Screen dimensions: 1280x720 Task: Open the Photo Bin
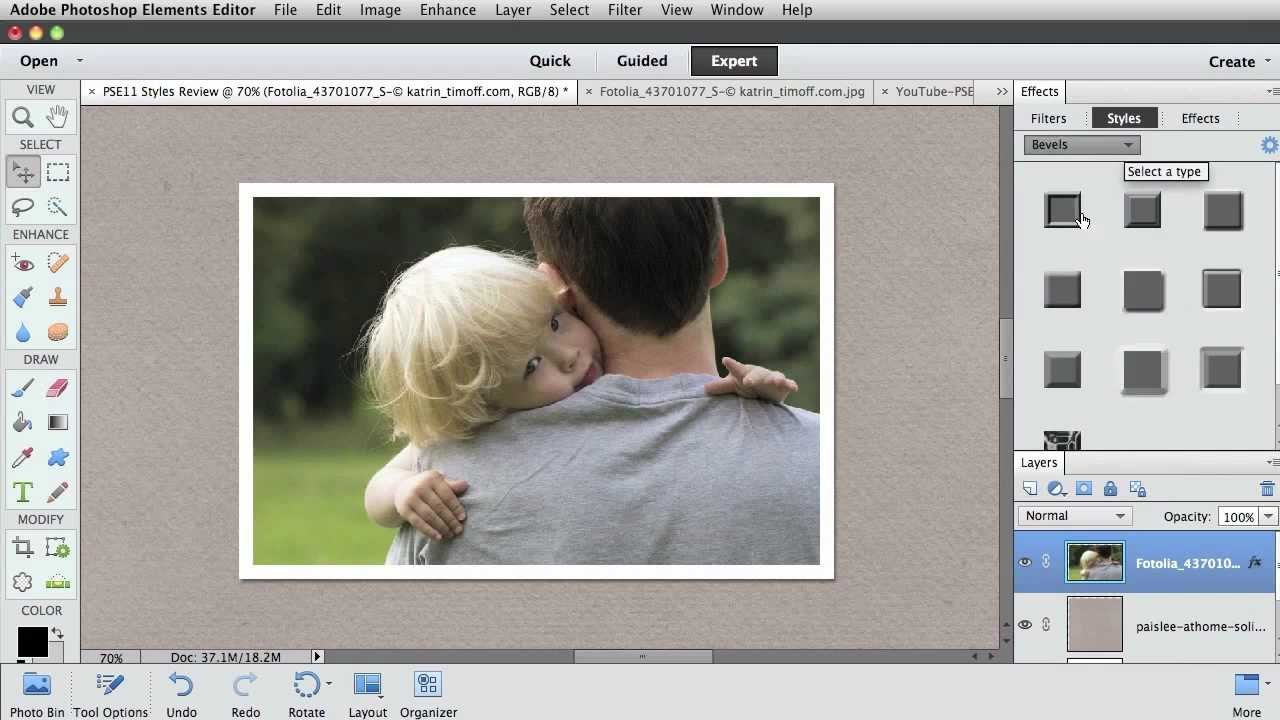click(x=37, y=695)
